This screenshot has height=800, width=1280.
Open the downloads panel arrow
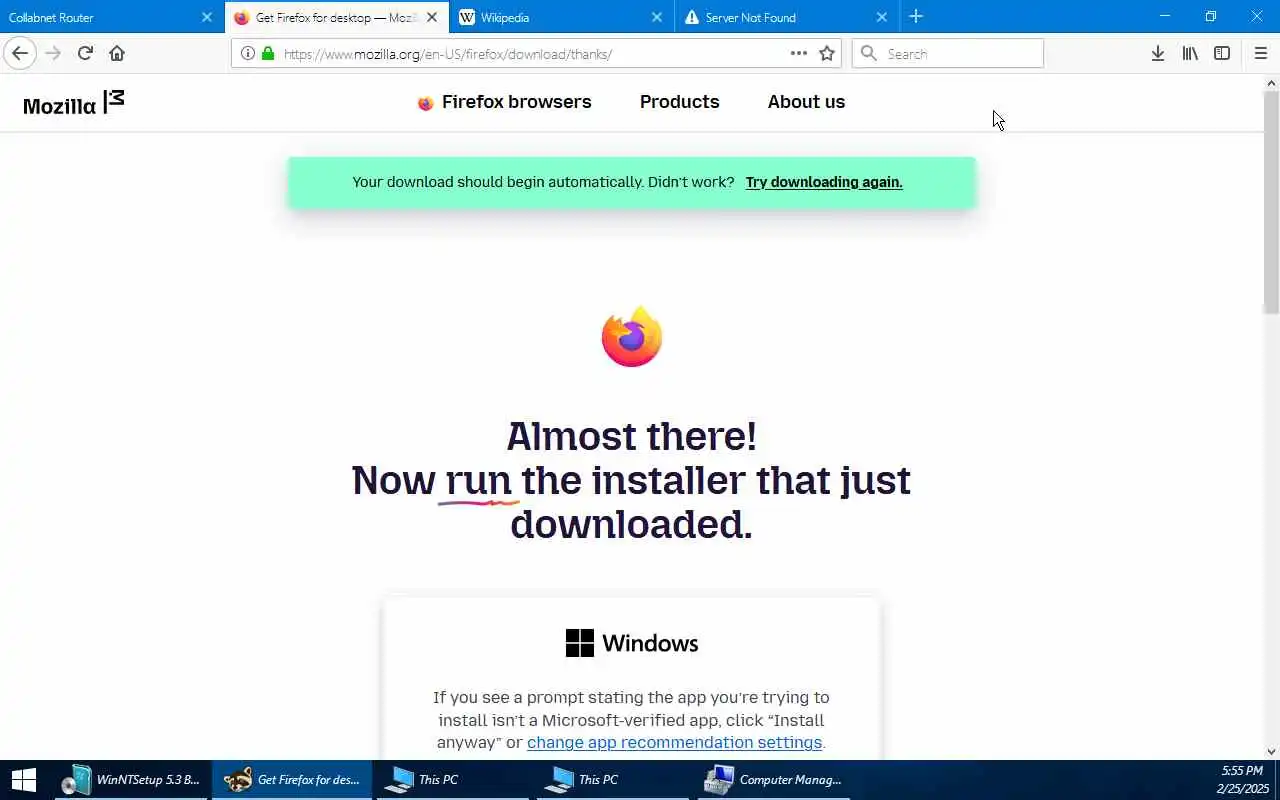[1158, 53]
